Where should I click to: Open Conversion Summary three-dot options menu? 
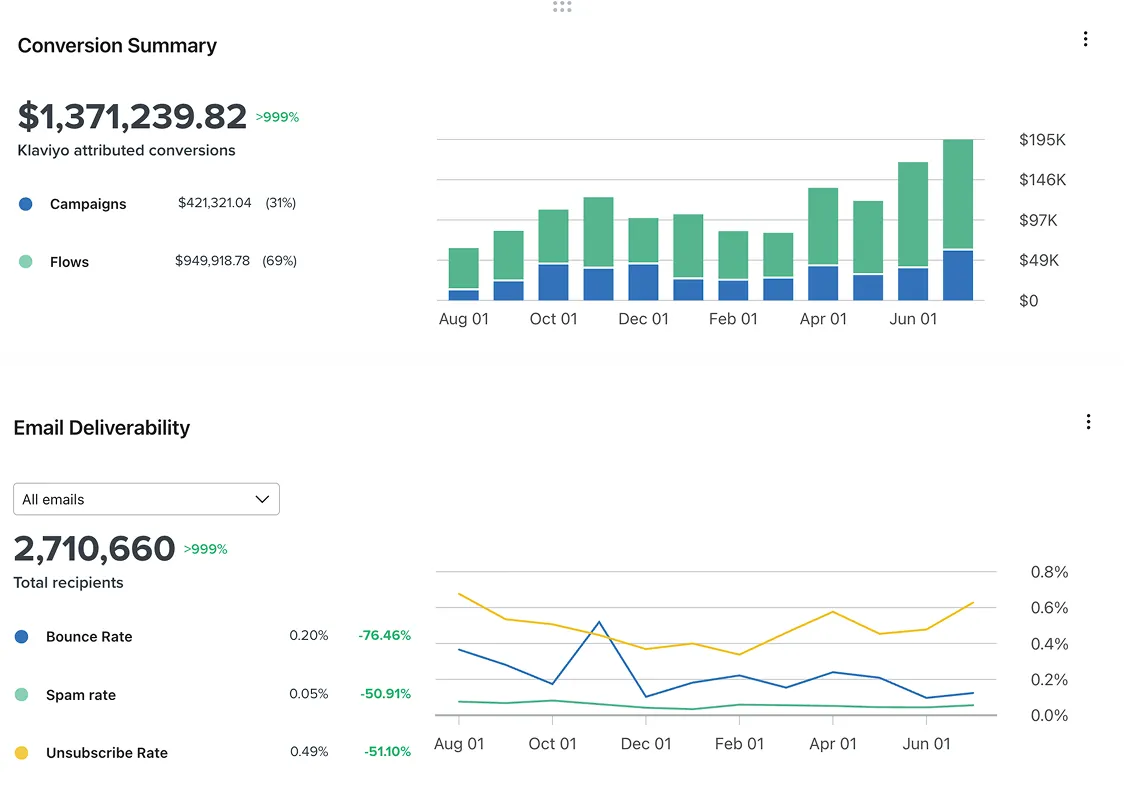coord(1085,39)
